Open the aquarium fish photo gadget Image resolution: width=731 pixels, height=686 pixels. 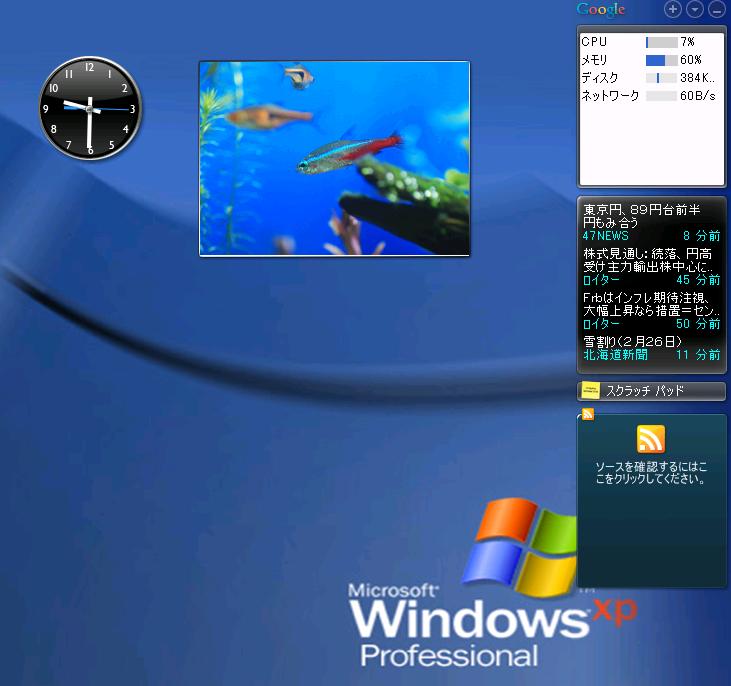tap(334, 159)
